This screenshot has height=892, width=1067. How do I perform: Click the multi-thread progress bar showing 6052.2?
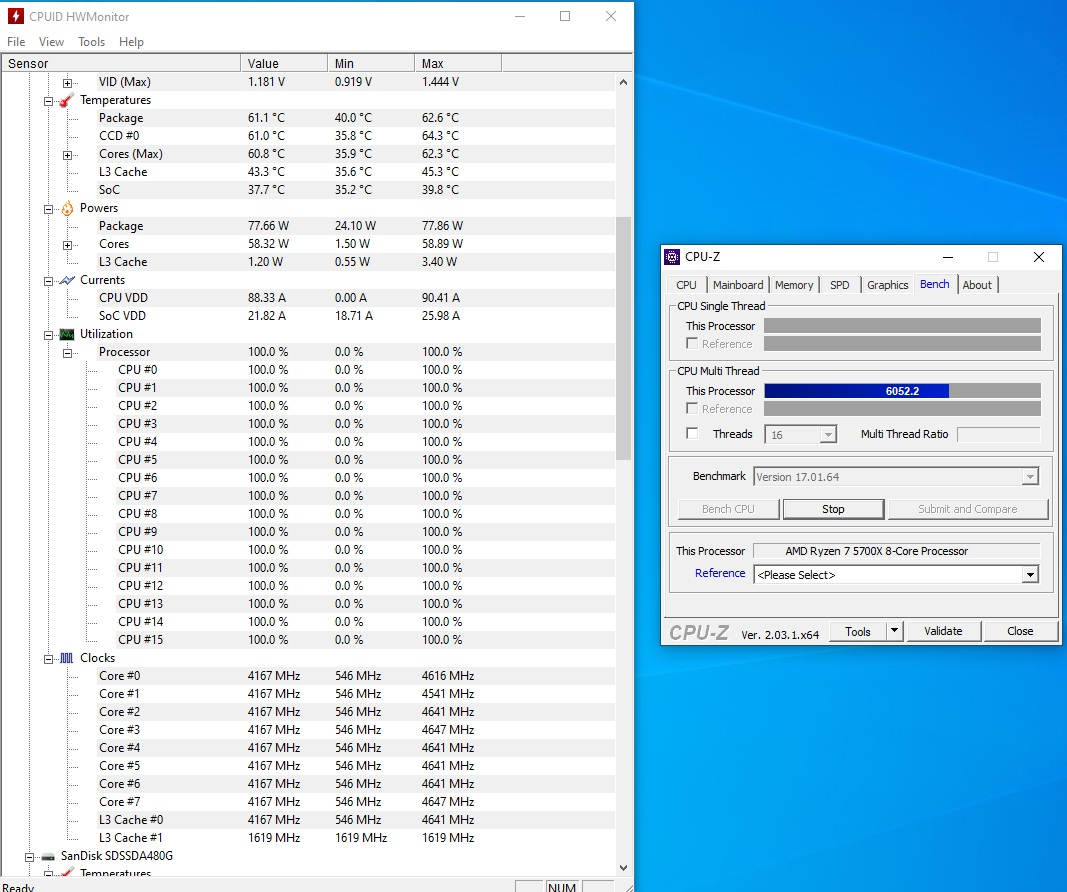pos(902,391)
